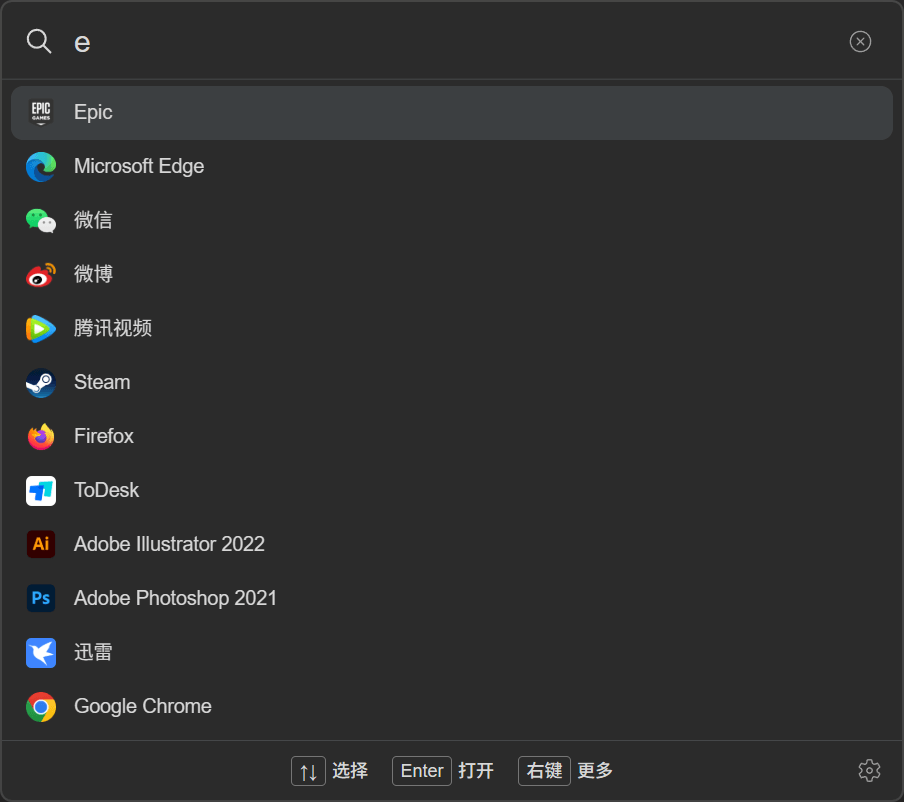Click the 迅雷 bird icon

click(41, 653)
